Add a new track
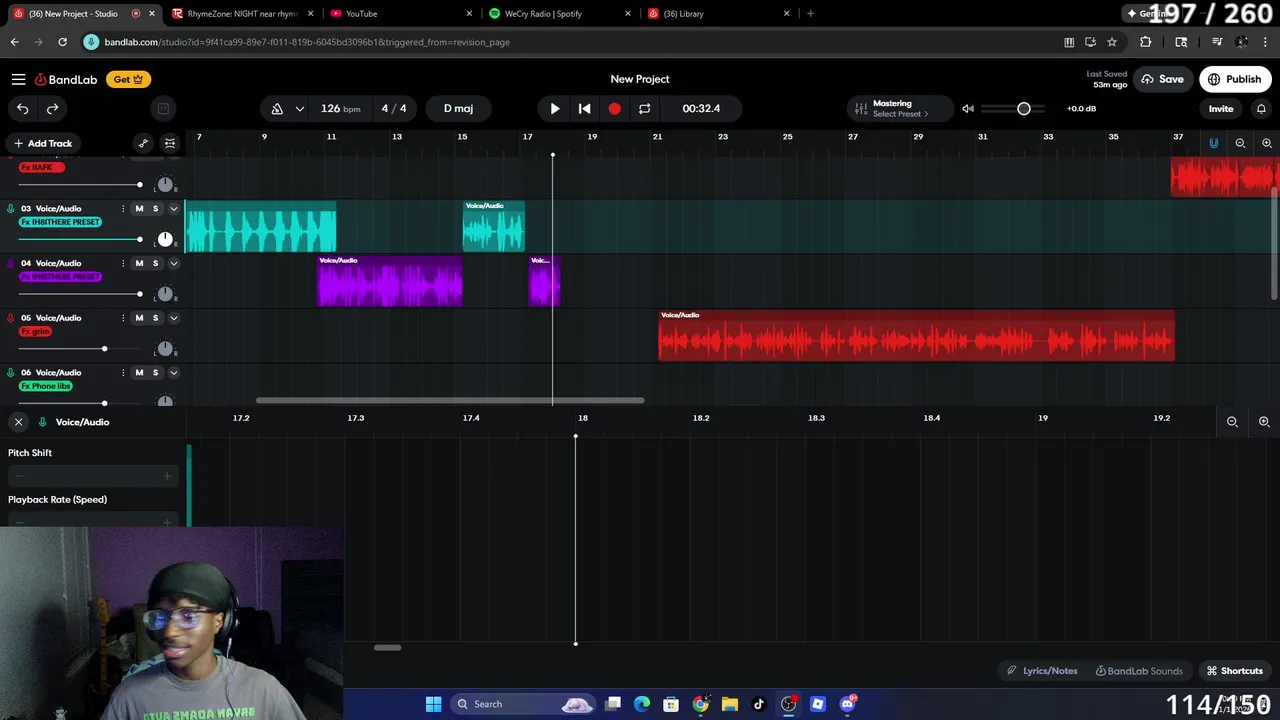 [43, 143]
